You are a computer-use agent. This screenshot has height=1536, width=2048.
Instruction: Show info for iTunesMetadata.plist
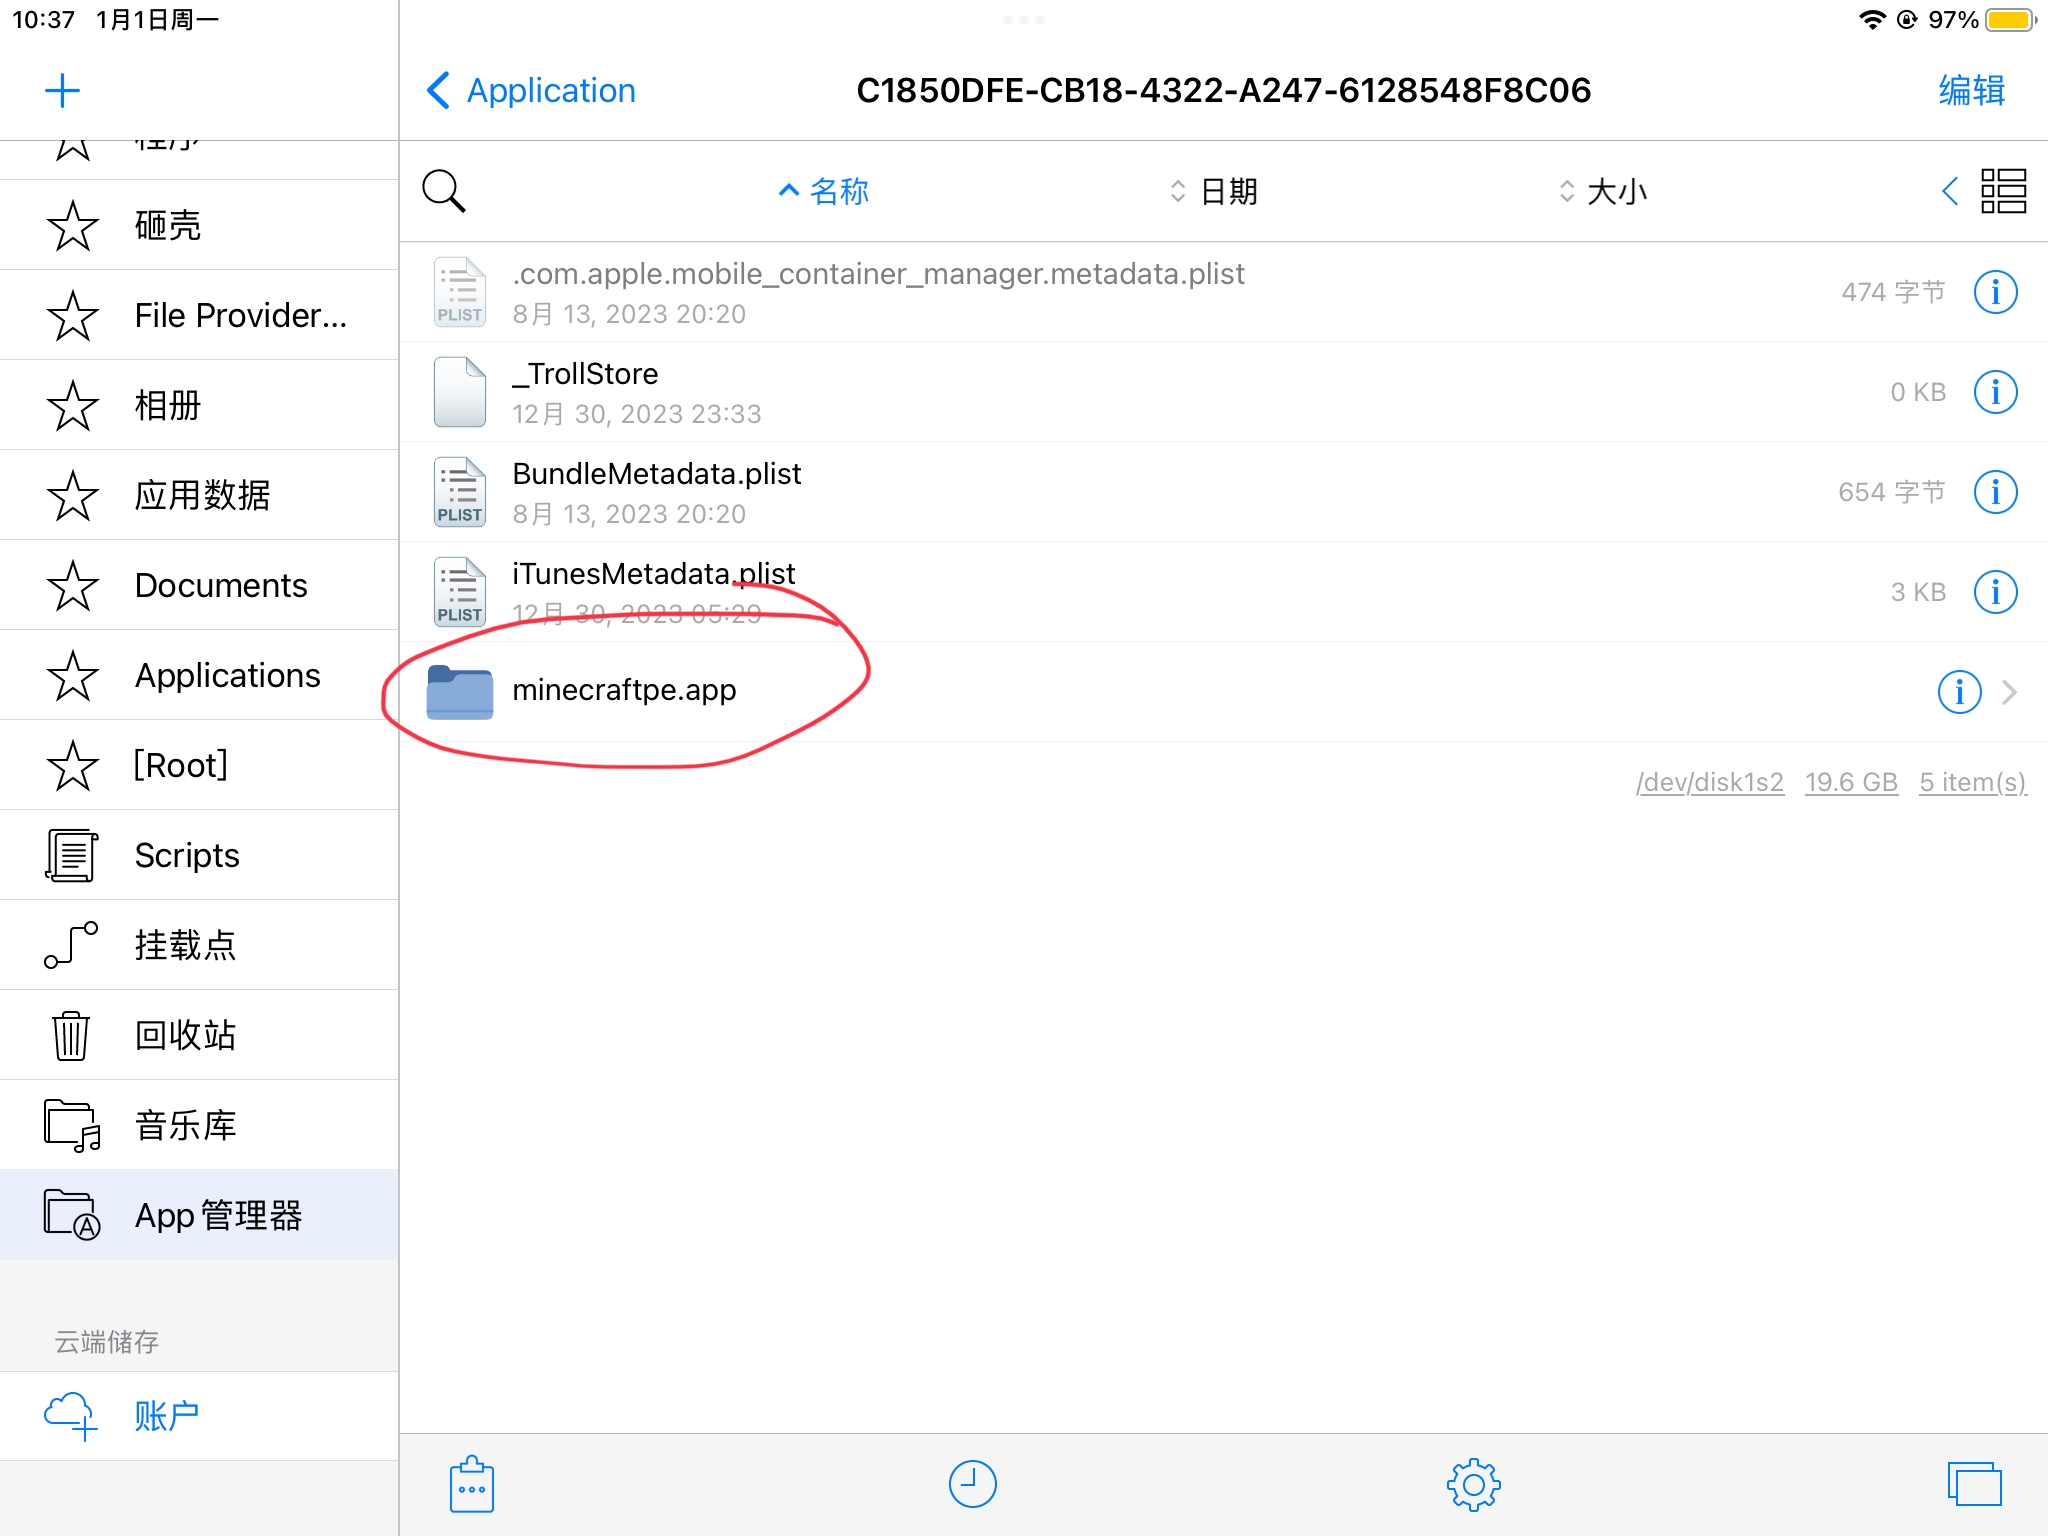pyautogui.click(x=1995, y=592)
